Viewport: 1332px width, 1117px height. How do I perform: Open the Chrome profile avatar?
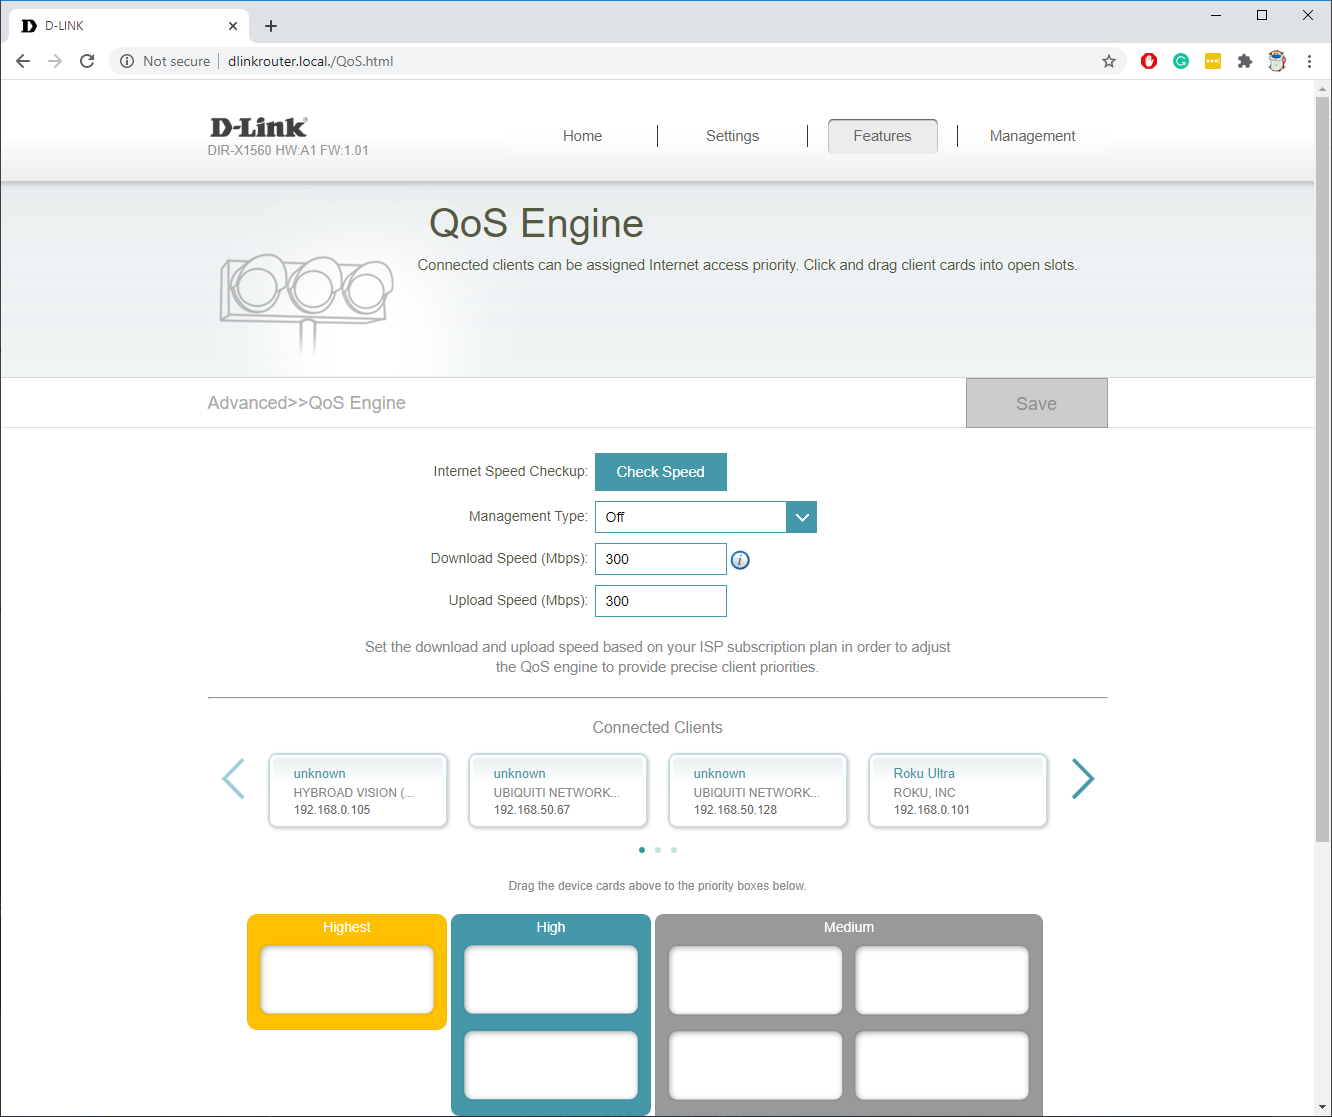[1277, 61]
